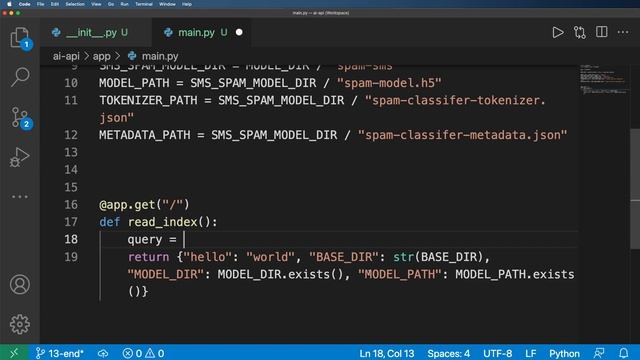Image resolution: width=640 pixels, height=360 pixels.
Task: Open the Code application menu
Action: pos(24,4)
